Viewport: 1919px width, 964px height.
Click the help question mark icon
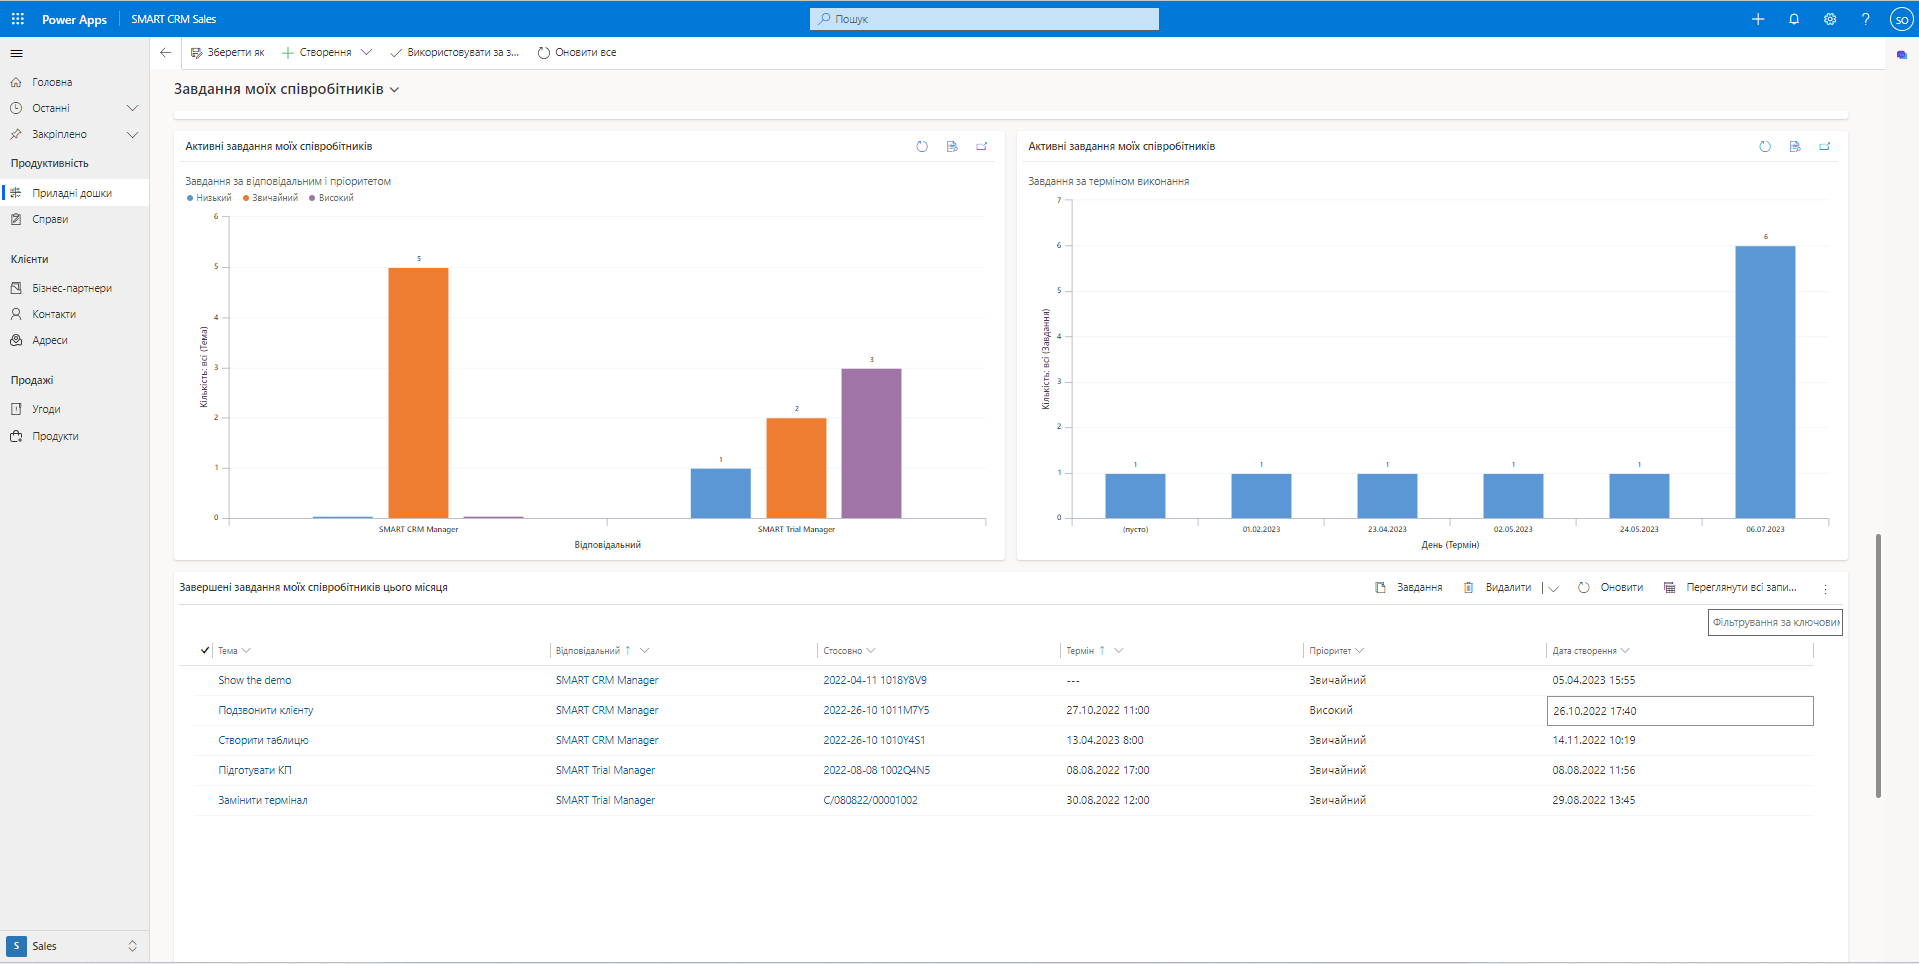tap(1865, 19)
